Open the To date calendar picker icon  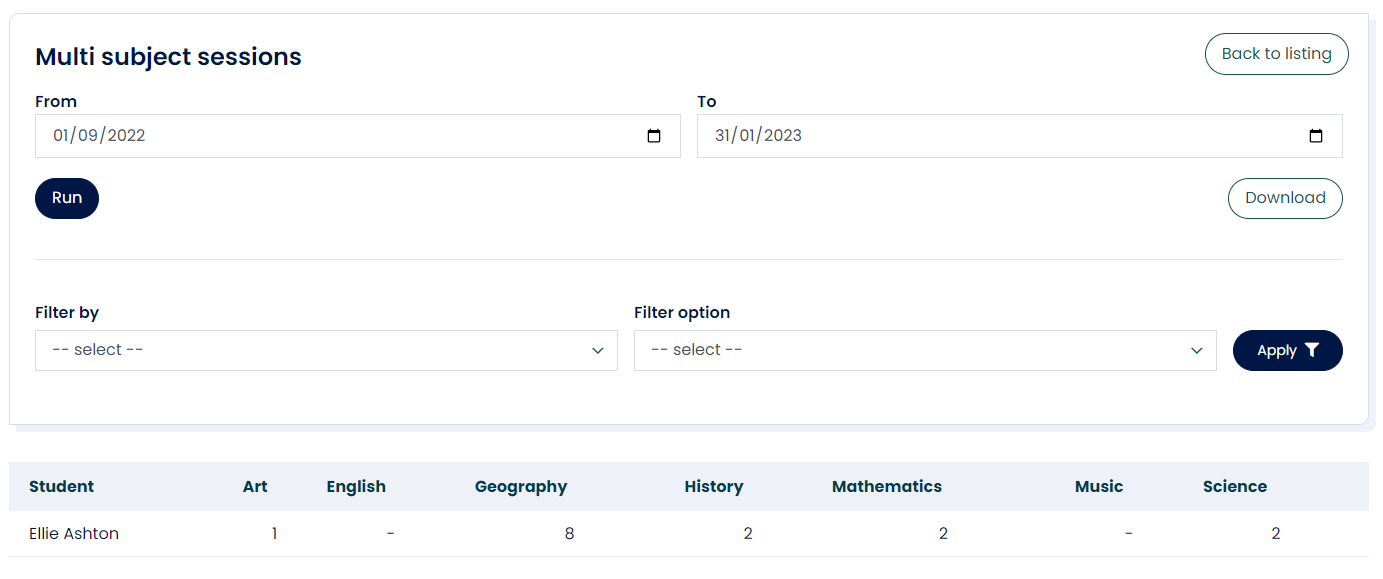(x=1316, y=136)
